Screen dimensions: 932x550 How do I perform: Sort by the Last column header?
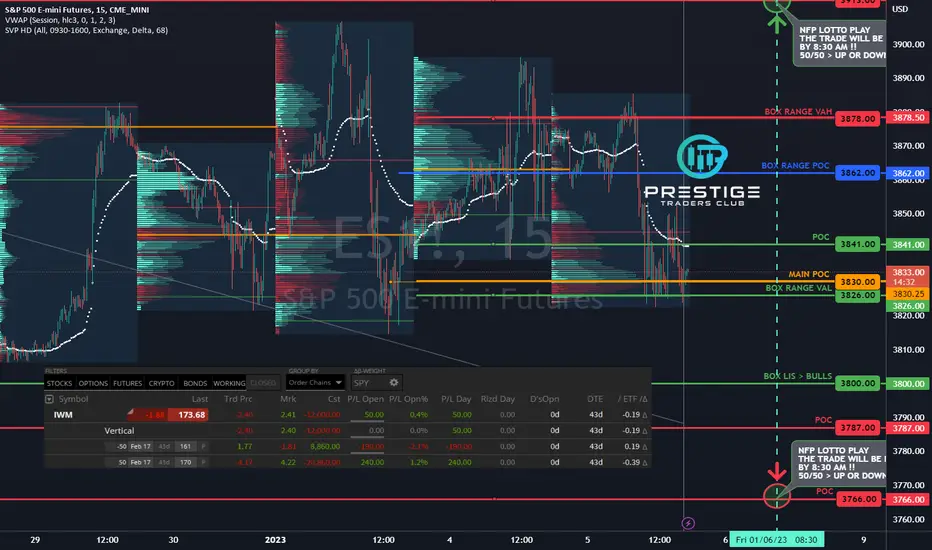pyautogui.click(x=200, y=399)
